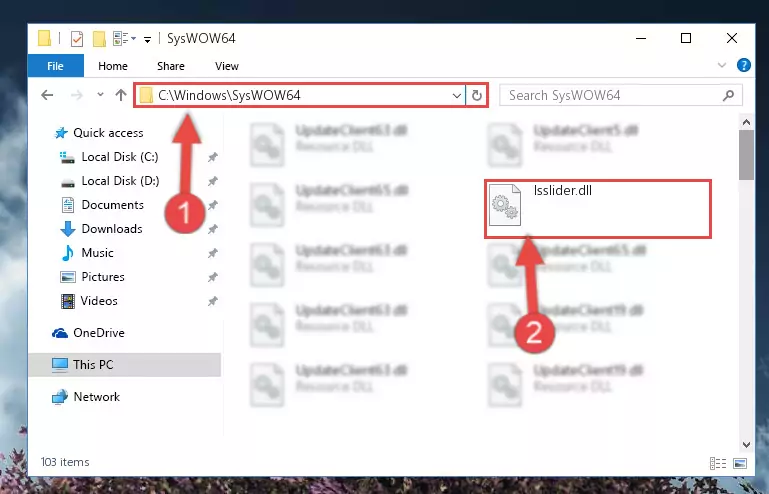Click the search magnifier icon
Viewport: 769px width, 494px height.
tap(728, 95)
